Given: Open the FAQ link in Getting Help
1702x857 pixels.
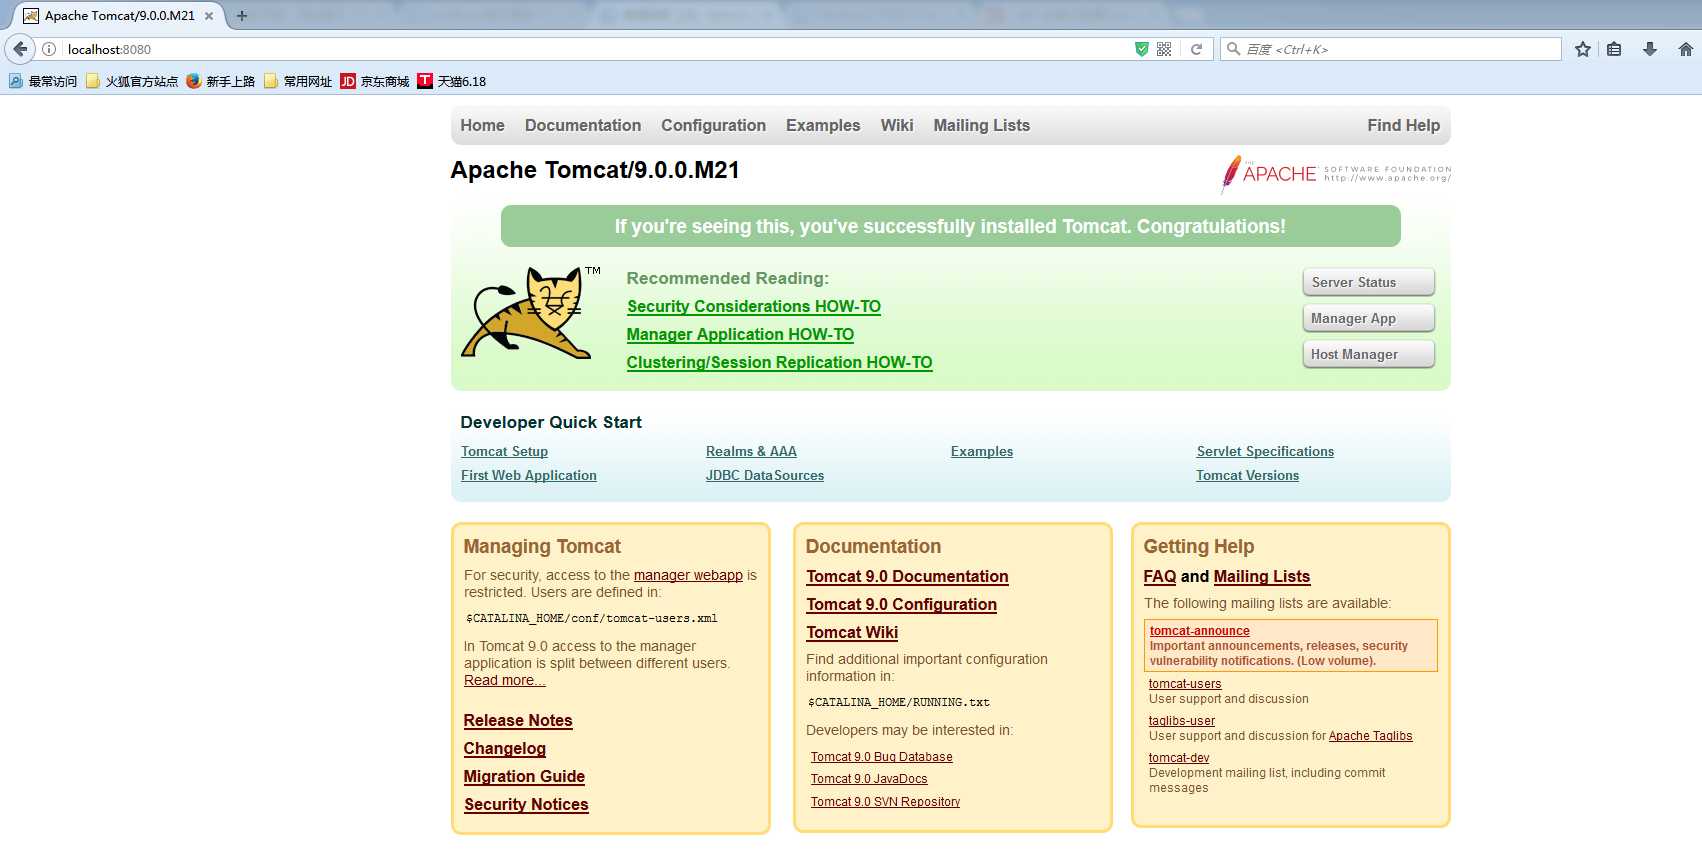Looking at the screenshot, I should (x=1160, y=576).
